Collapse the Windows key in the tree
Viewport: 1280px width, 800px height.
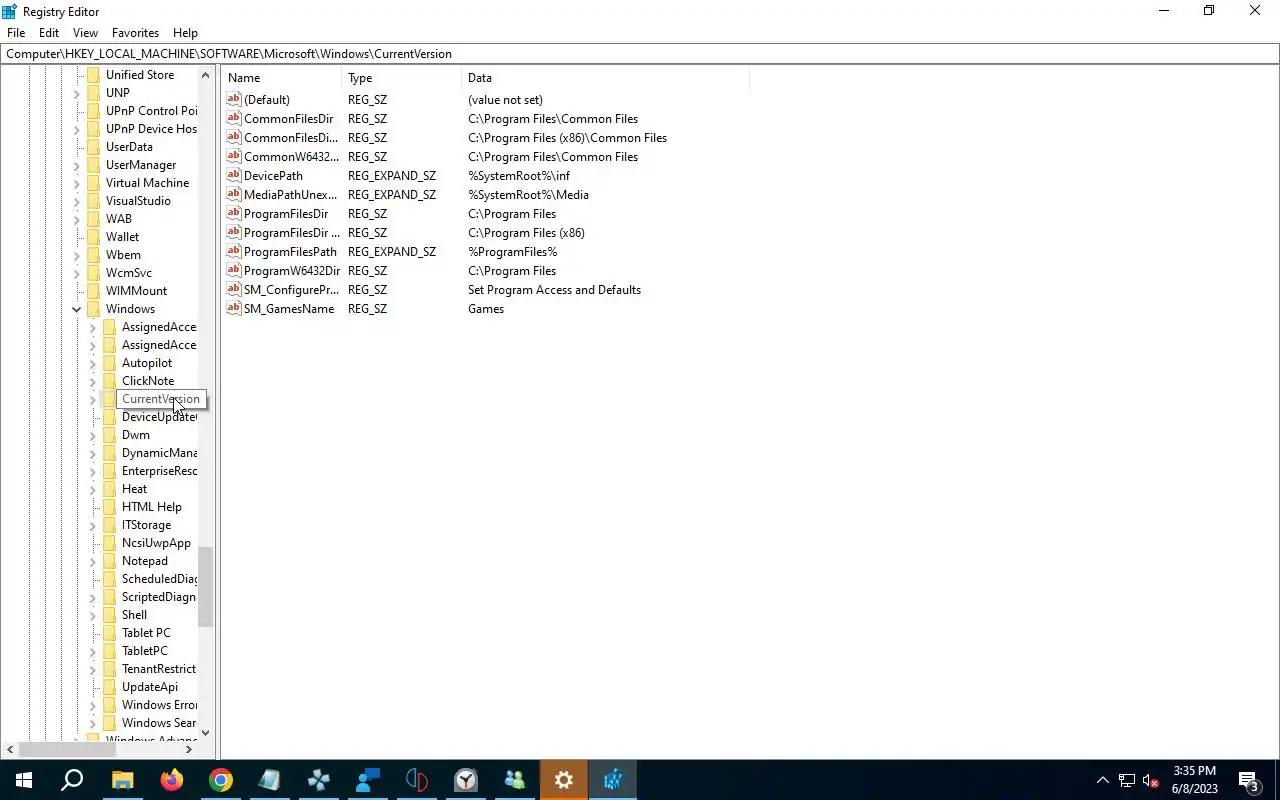coord(77,309)
